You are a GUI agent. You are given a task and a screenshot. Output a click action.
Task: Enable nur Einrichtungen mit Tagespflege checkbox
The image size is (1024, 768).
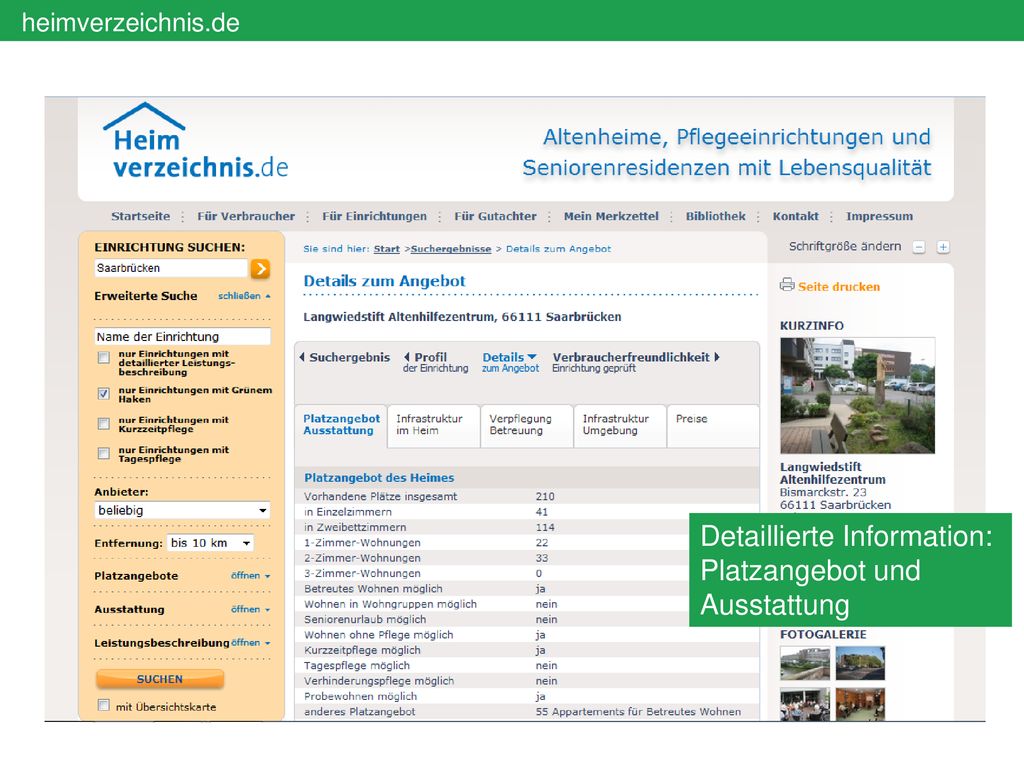point(103,453)
